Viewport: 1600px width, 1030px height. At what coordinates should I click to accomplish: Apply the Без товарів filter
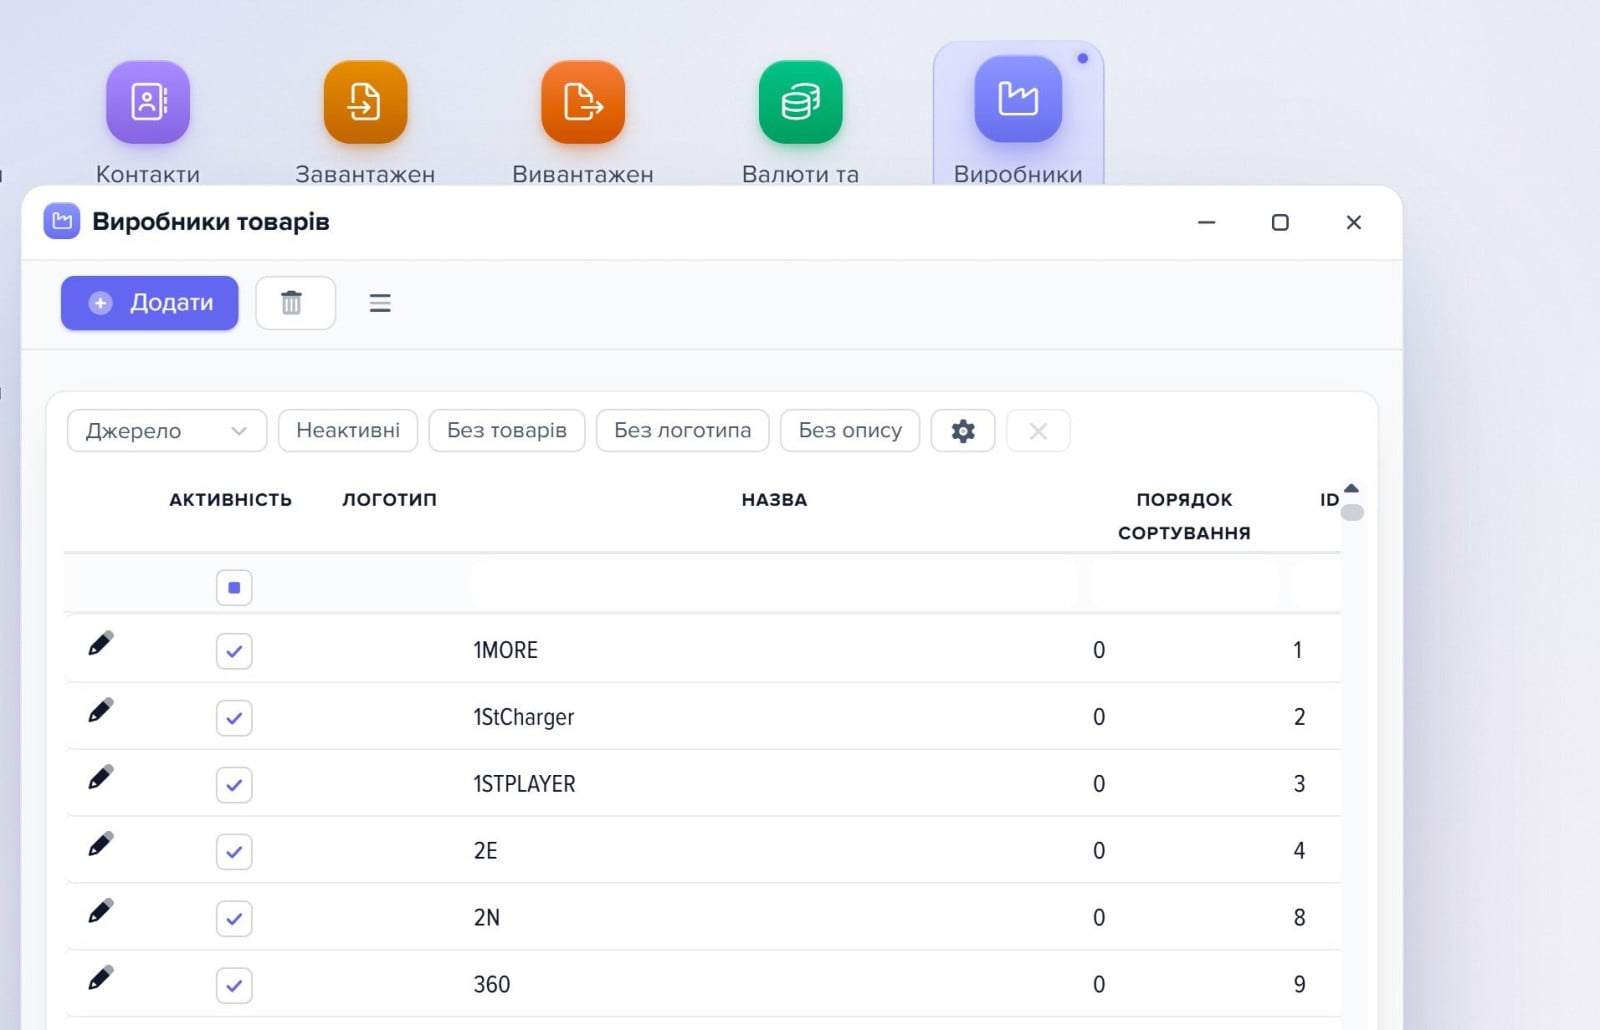click(x=507, y=431)
